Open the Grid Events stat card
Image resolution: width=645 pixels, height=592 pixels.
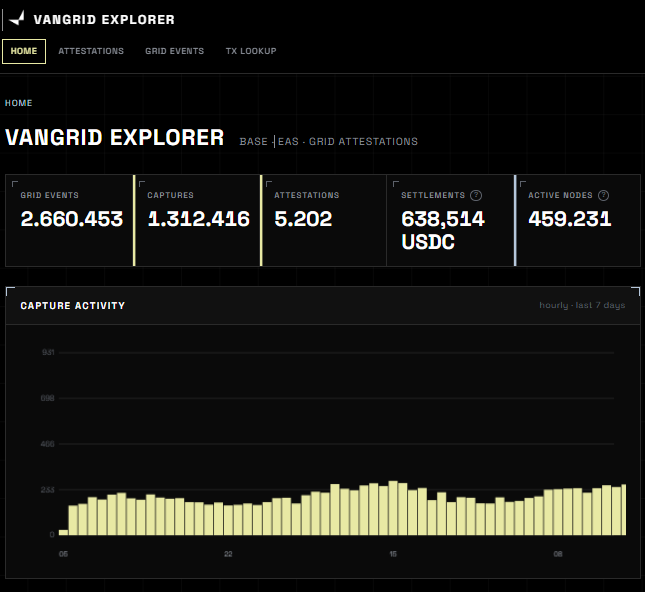[x=69, y=221]
